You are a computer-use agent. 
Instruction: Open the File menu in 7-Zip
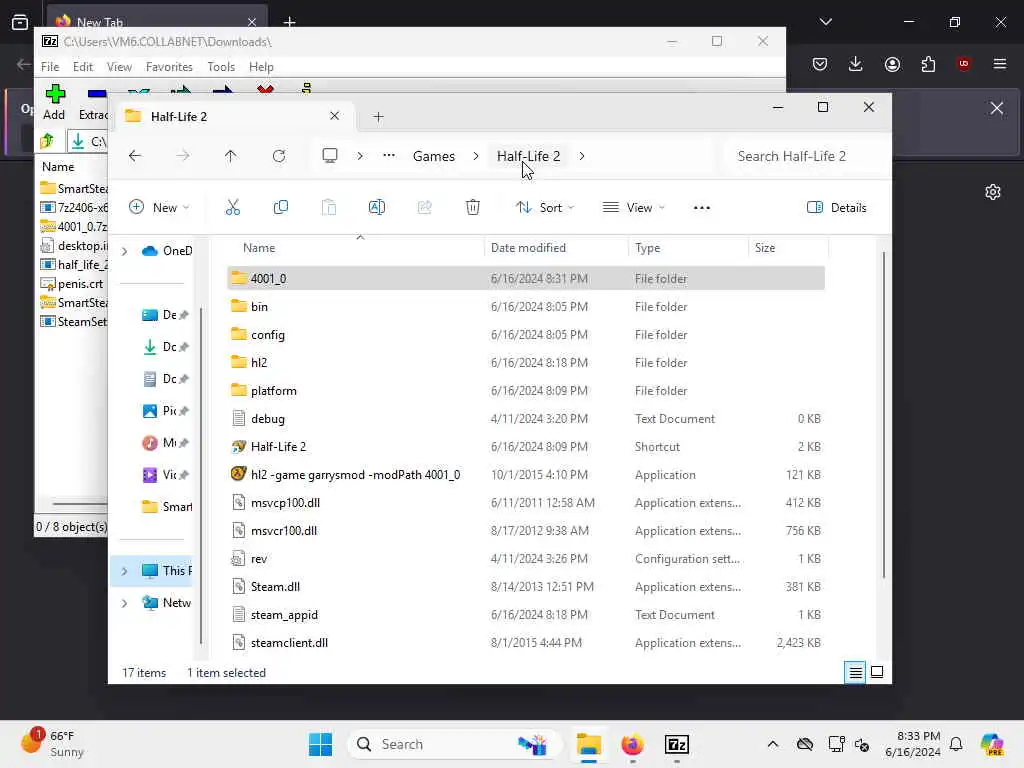tap(50, 67)
